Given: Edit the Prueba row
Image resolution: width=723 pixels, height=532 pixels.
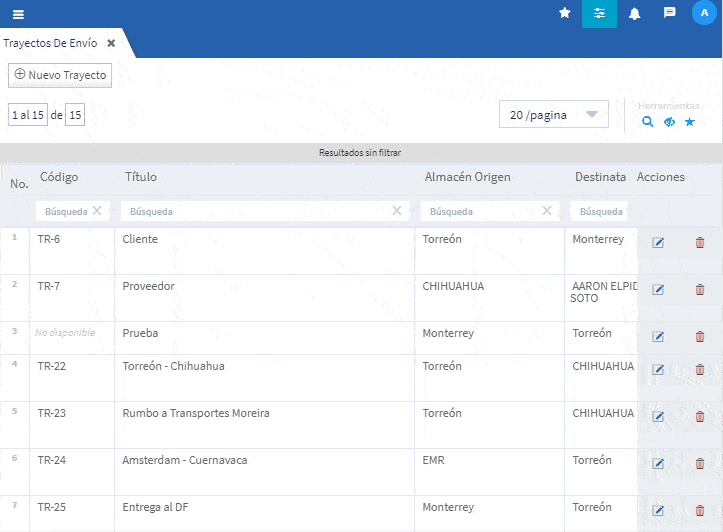Looking at the screenshot, I should pos(658,337).
